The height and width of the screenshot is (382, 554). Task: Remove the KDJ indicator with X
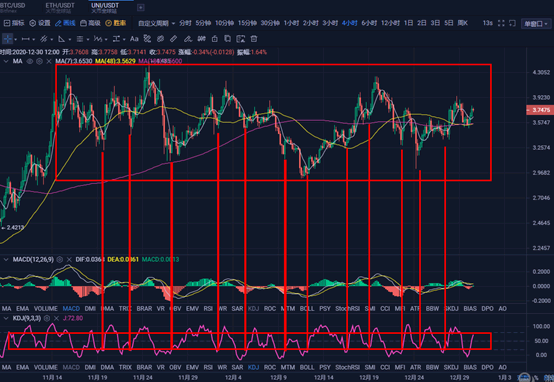[x=56, y=318]
